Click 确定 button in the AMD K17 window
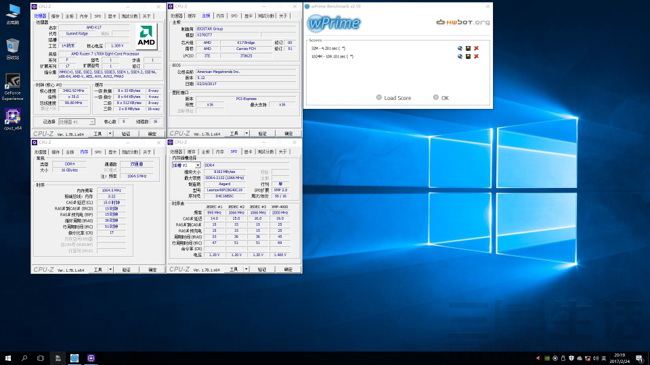This screenshot has height=365, width=650. [152, 134]
